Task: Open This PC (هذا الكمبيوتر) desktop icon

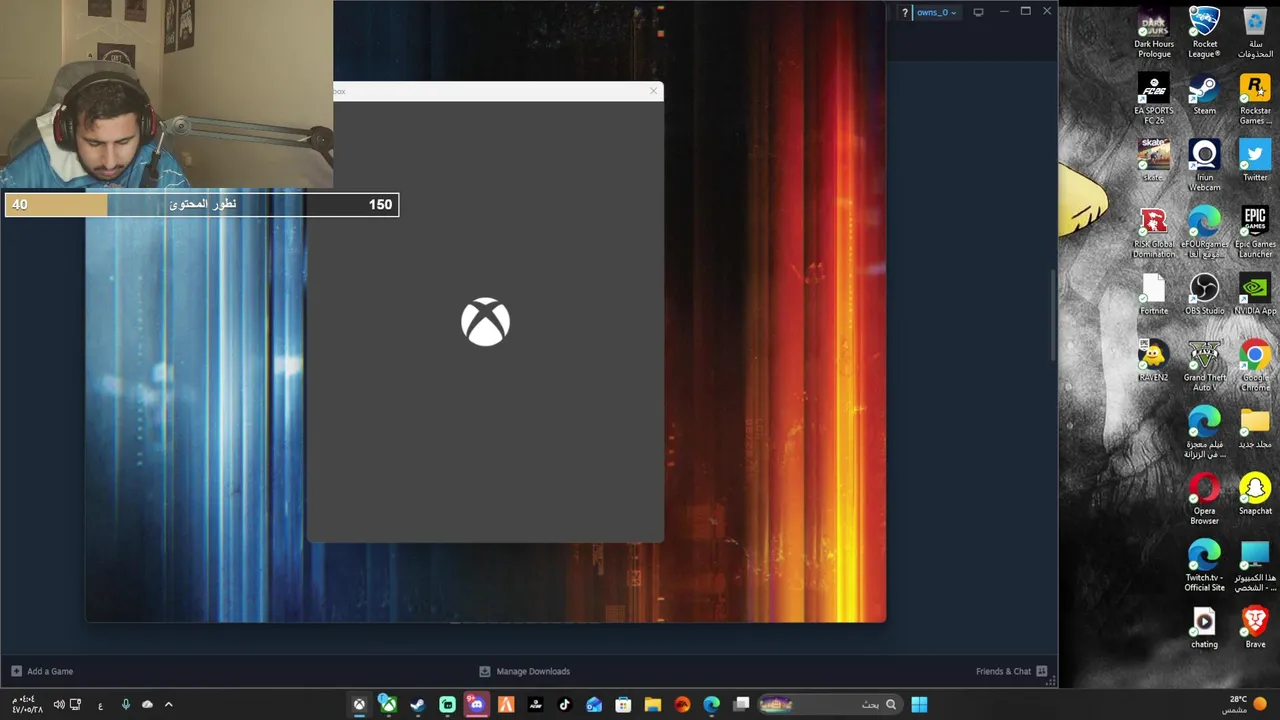Action: point(1255,566)
